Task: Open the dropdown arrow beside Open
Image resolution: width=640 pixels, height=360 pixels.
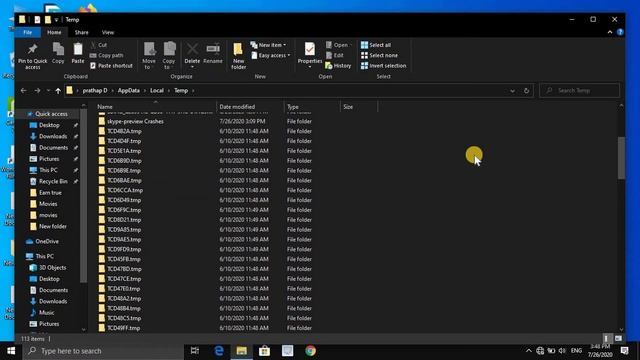Action: pos(351,45)
